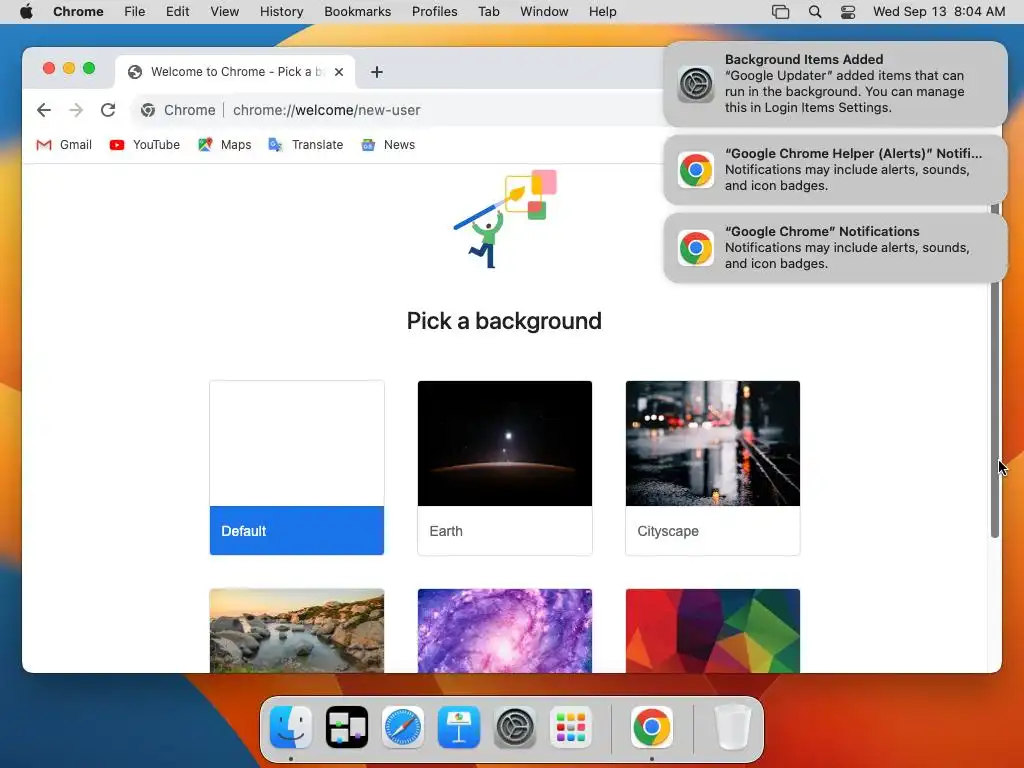This screenshot has width=1024, height=768.
Task: Launch Safari from the Dock
Action: [403, 727]
